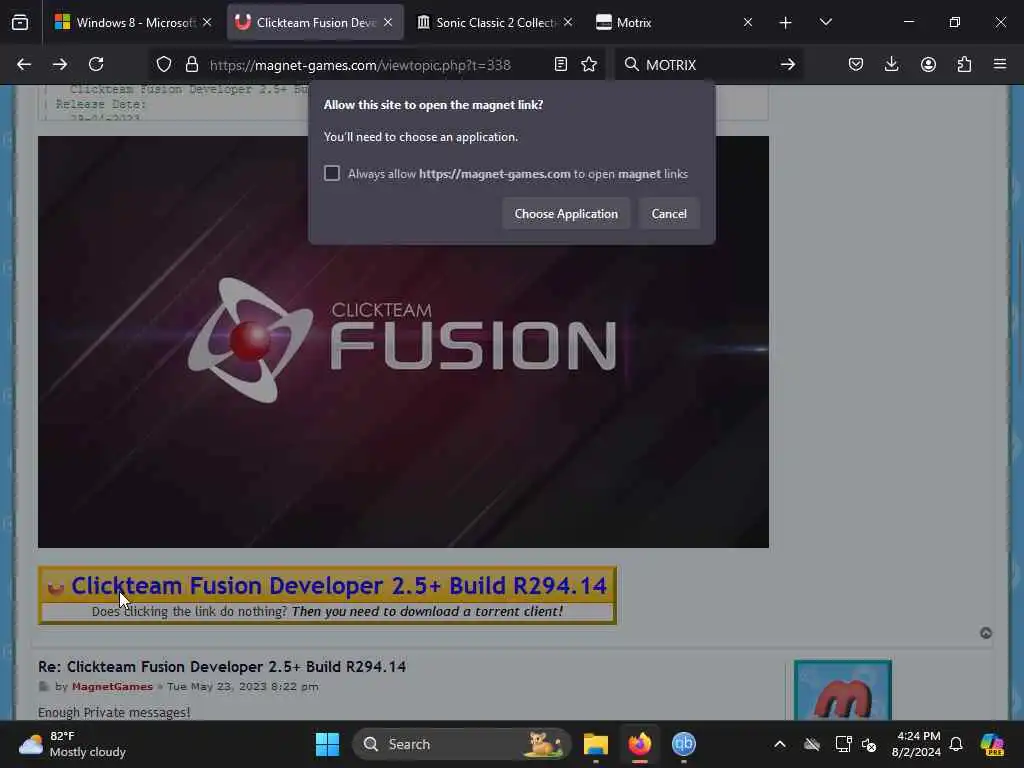Toggle reader view icon
Image resolution: width=1024 pixels, height=768 pixels.
click(560, 64)
